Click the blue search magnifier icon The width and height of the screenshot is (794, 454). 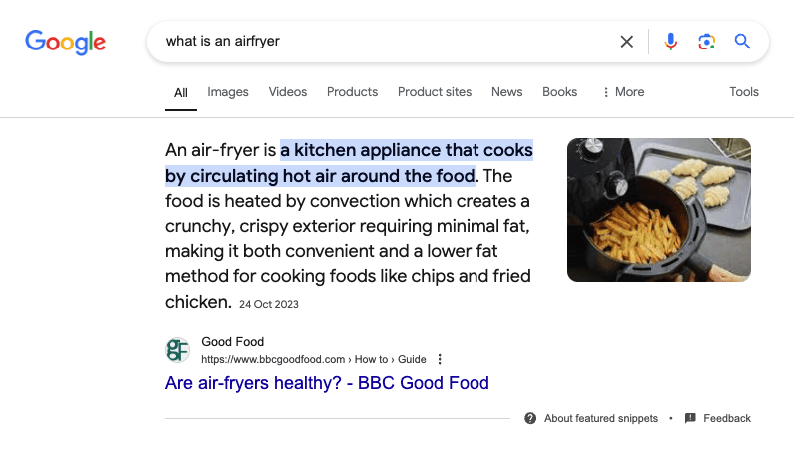(742, 42)
